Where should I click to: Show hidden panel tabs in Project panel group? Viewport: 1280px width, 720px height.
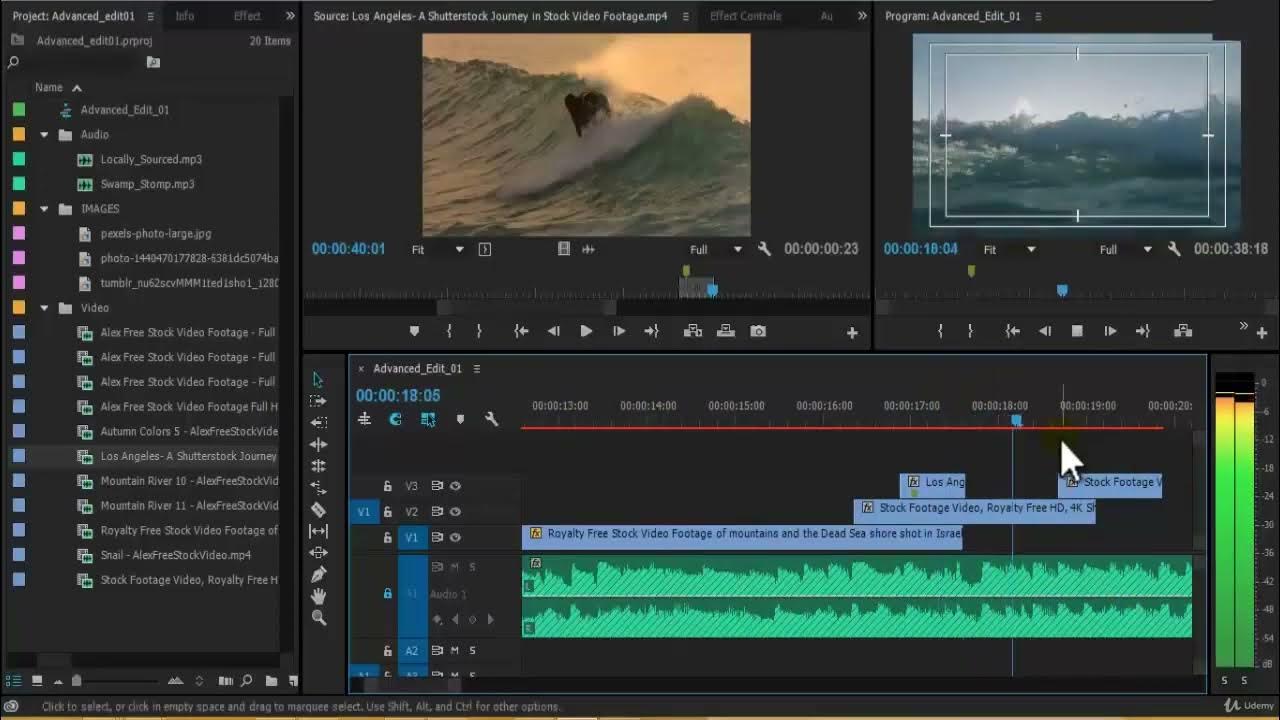tap(290, 16)
